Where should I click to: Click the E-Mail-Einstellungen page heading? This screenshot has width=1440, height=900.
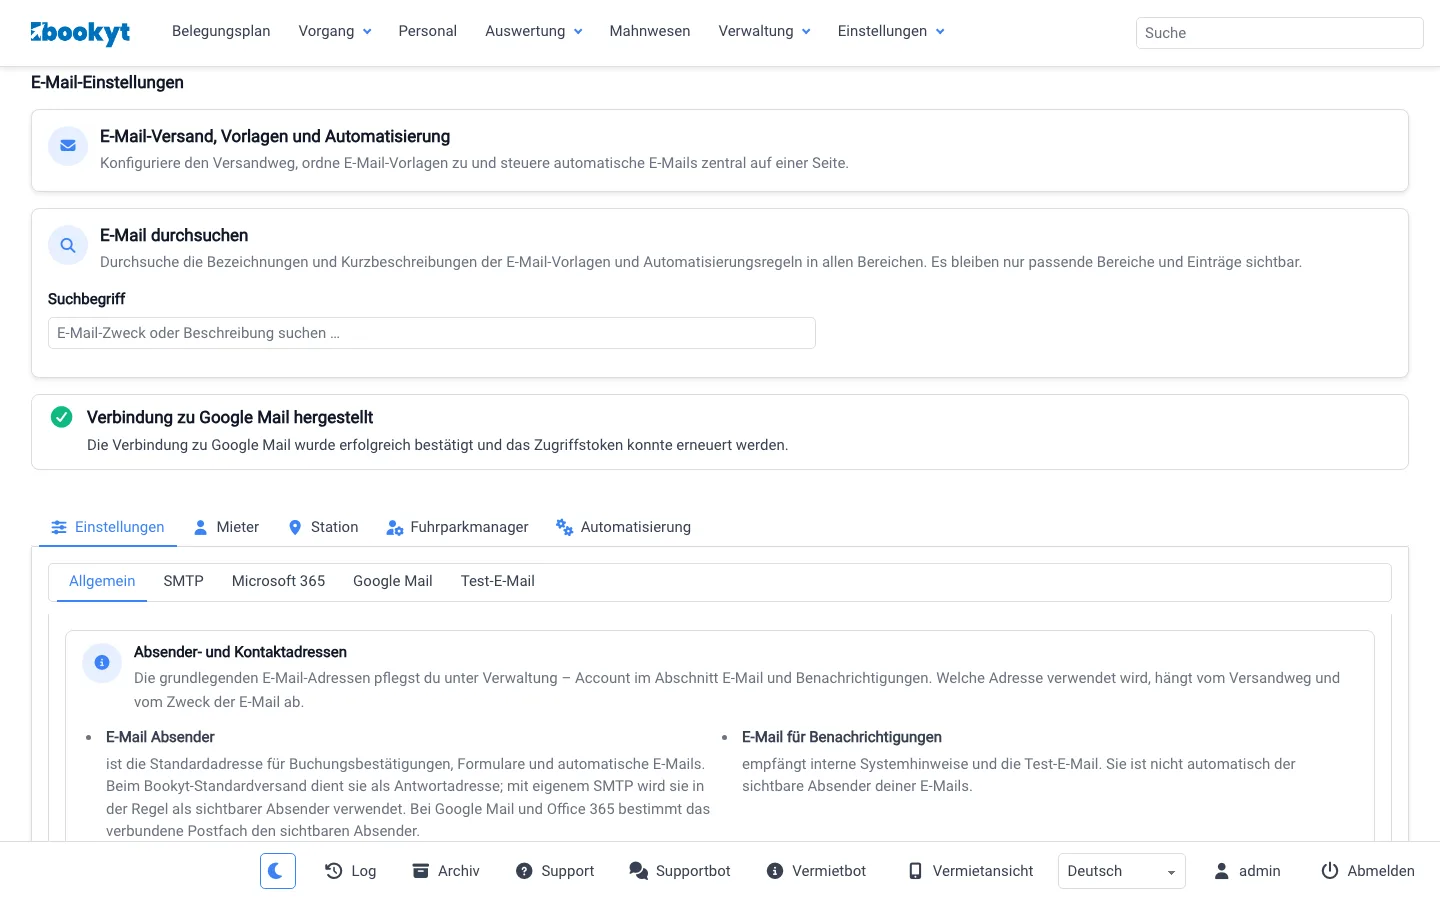[x=107, y=82]
